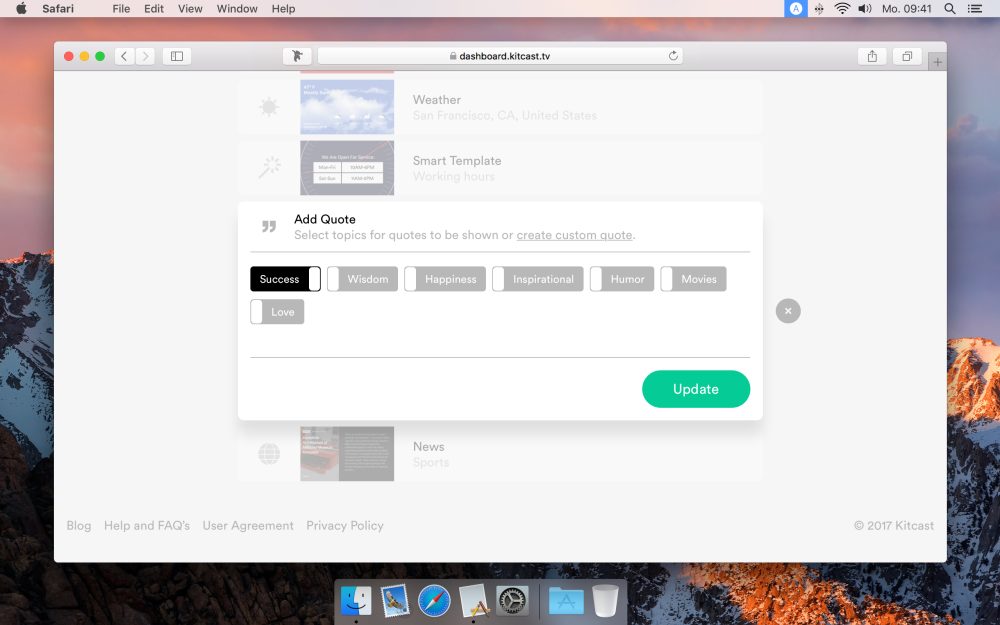This screenshot has width=1000, height=625.
Task: Select the News row title
Action: [x=429, y=446]
